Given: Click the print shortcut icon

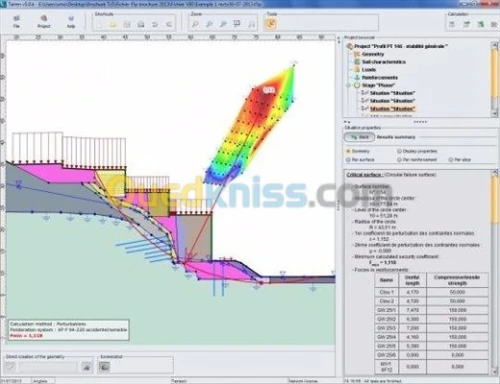Looking at the screenshot, I should click(141, 24).
